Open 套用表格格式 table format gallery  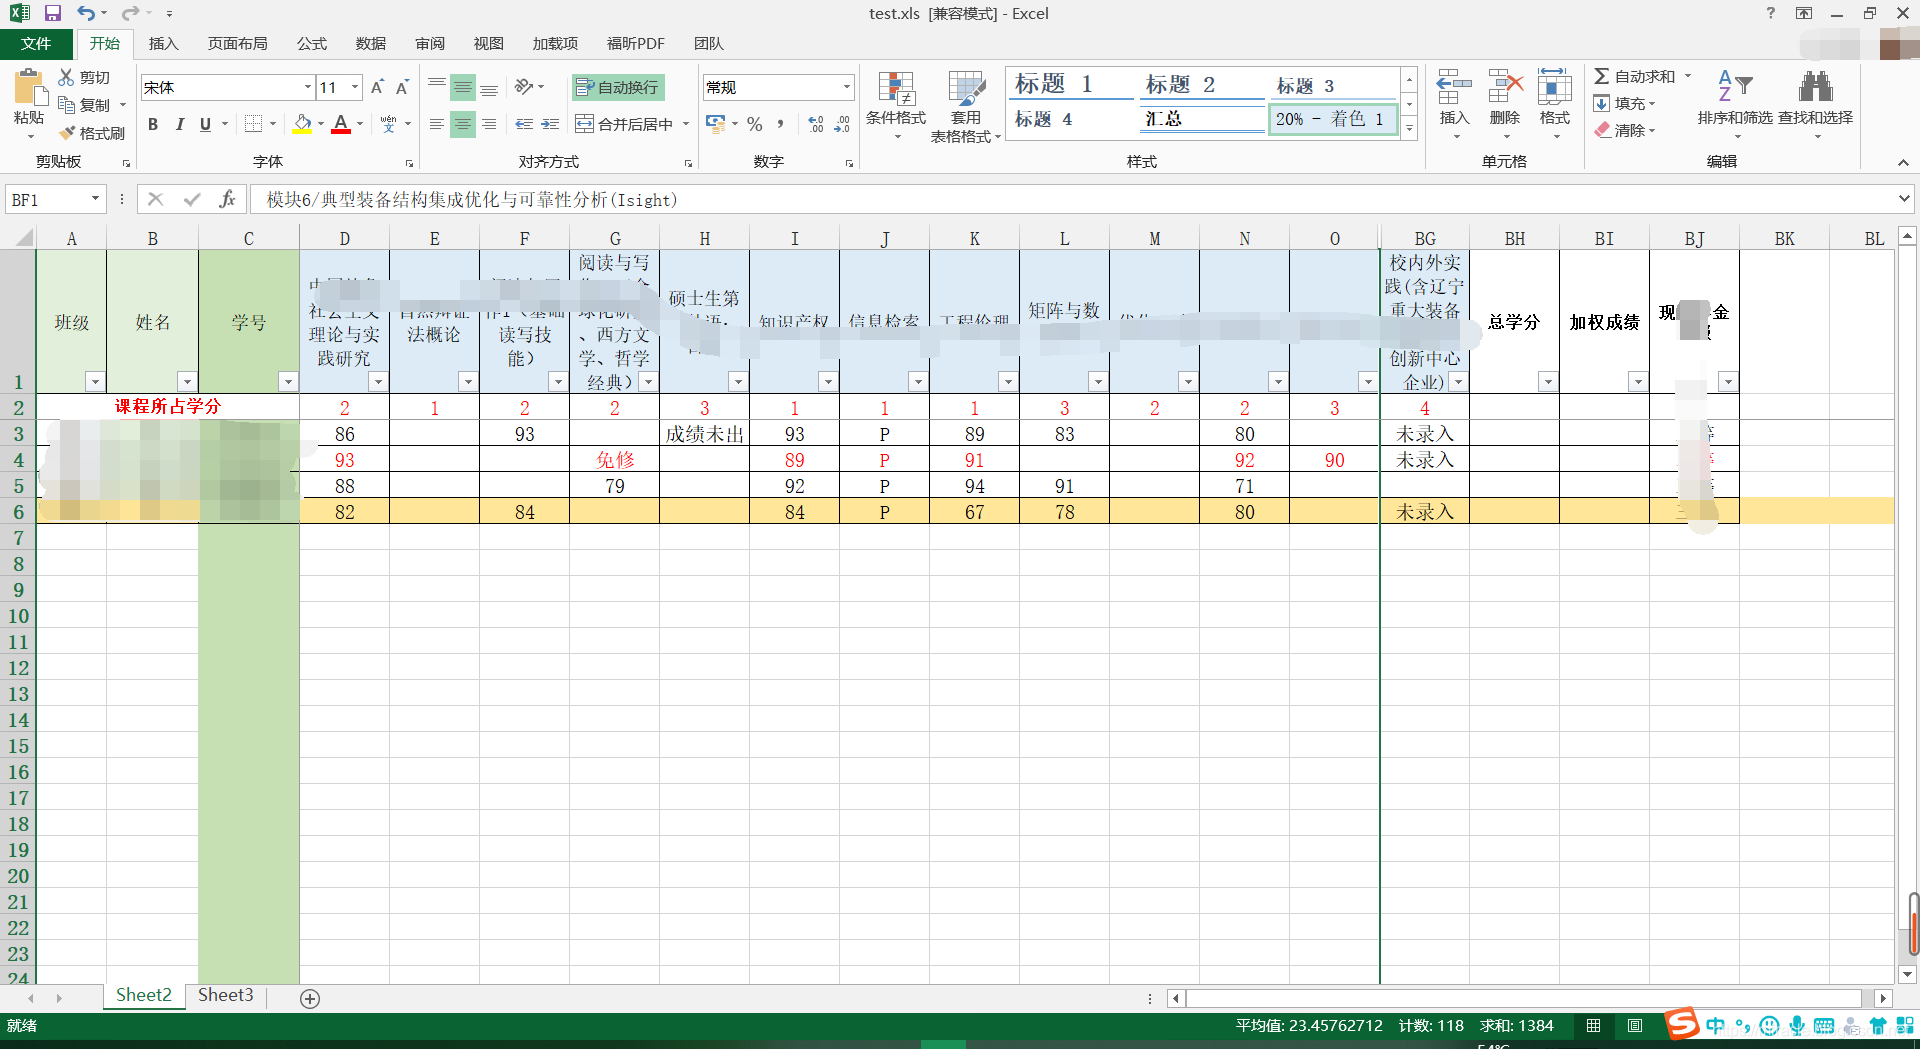(966, 105)
